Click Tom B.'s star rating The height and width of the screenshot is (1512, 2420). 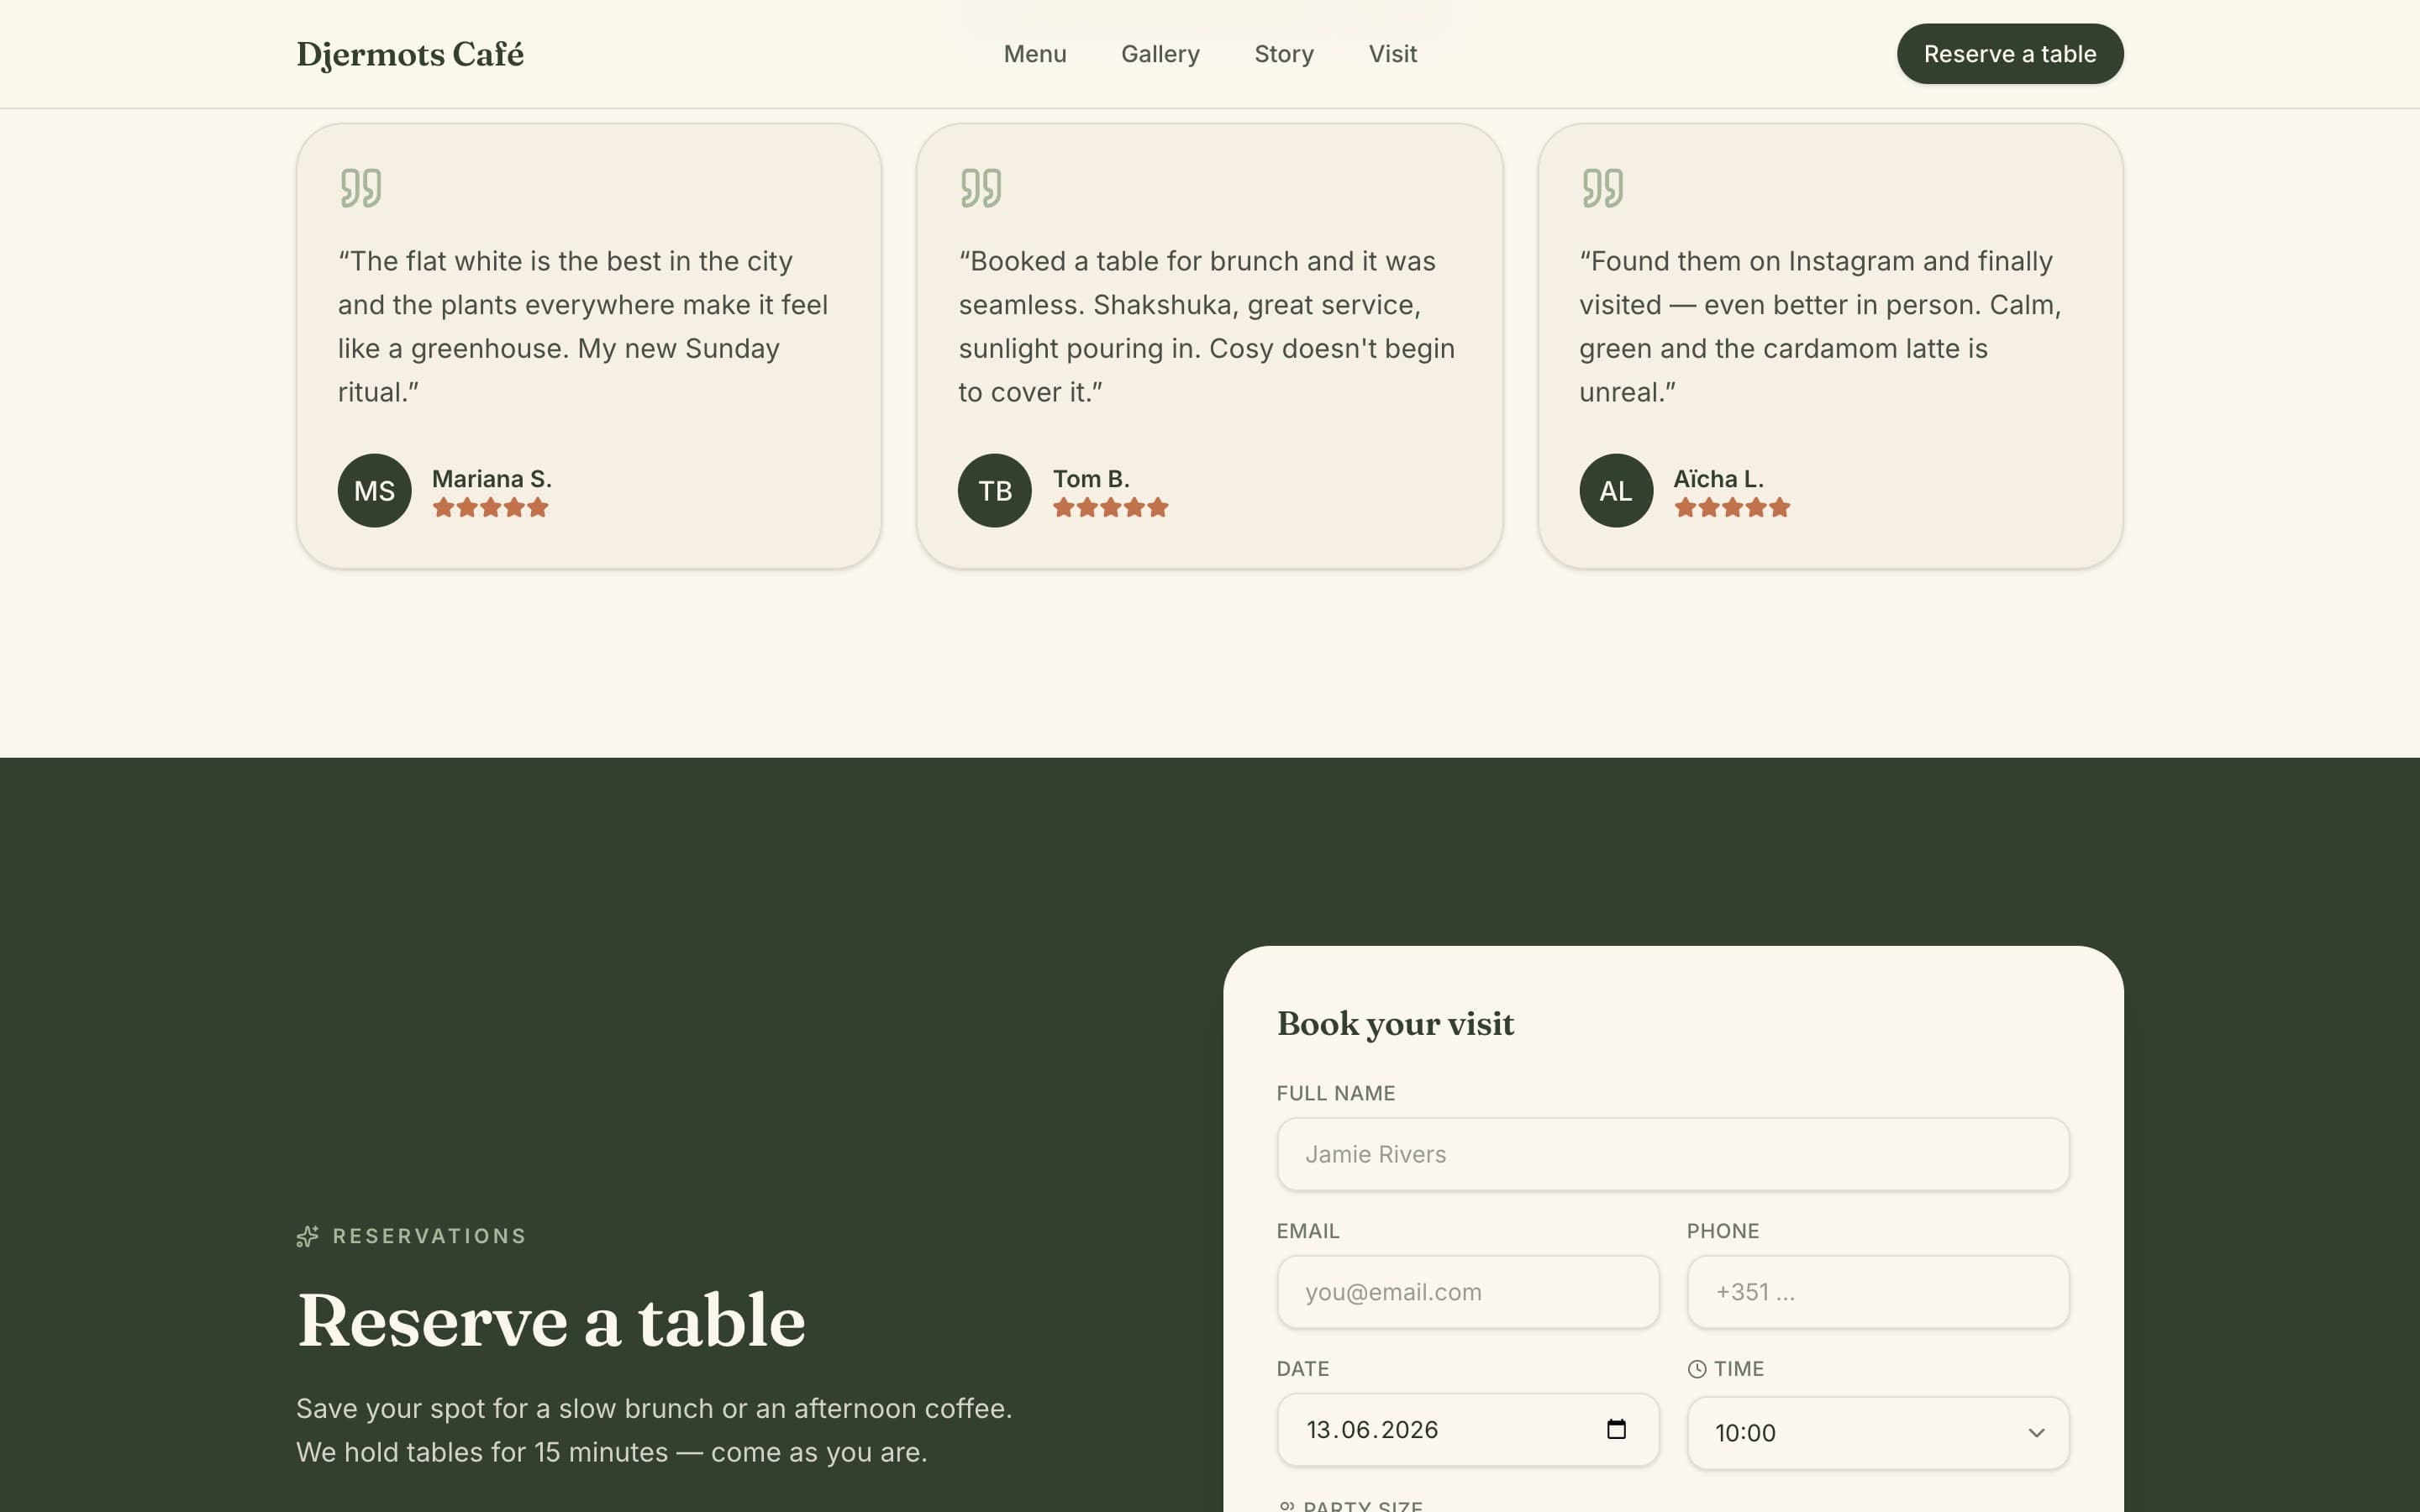[x=1111, y=507]
